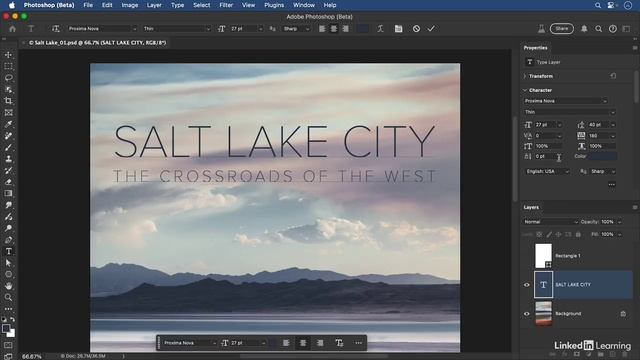Collapse the Character section

pyautogui.click(x=525, y=90)
